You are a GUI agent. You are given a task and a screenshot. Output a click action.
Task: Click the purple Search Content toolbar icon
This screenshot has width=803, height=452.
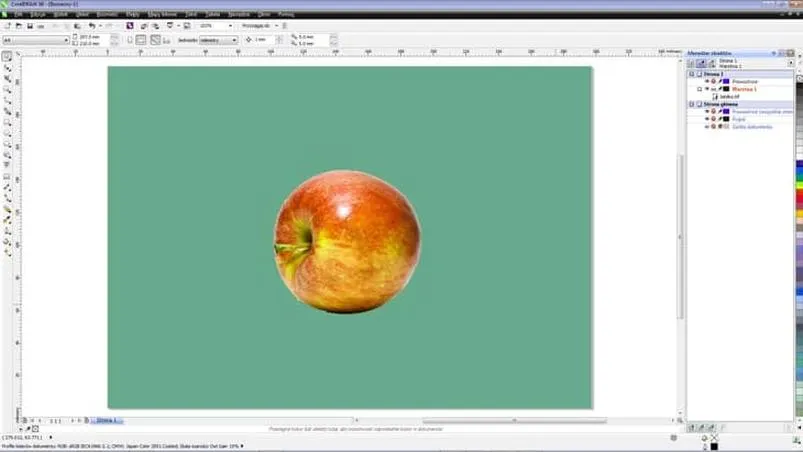click(x=130, y=26)
